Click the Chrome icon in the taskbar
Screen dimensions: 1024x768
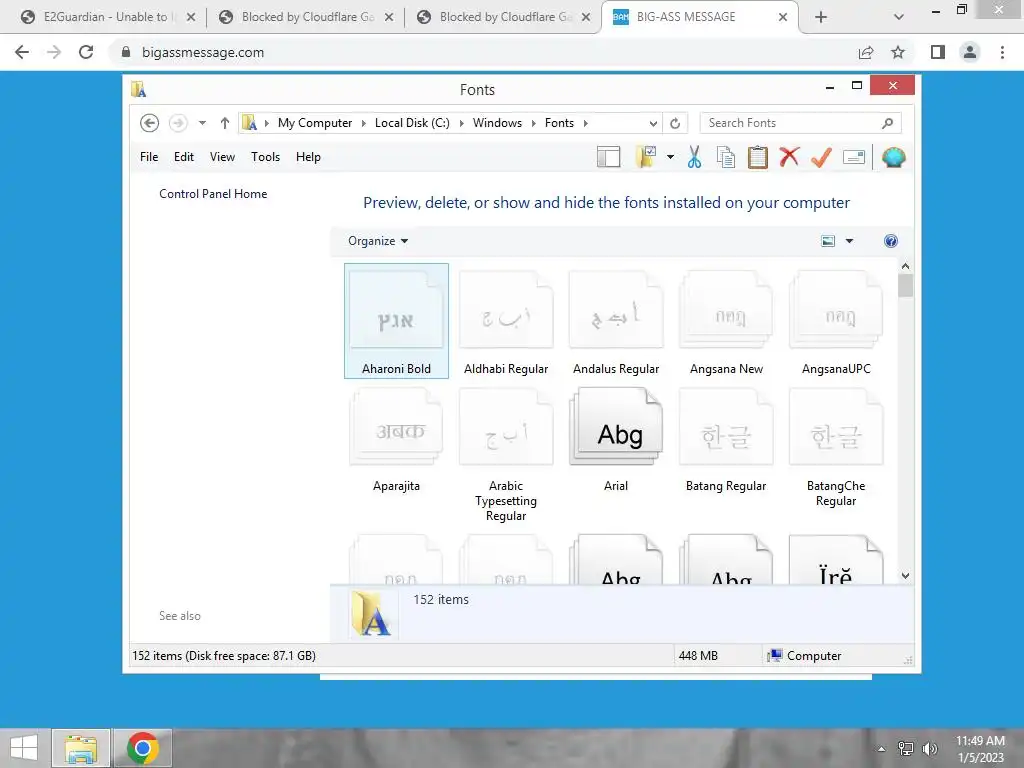click(x=143, y=748)
